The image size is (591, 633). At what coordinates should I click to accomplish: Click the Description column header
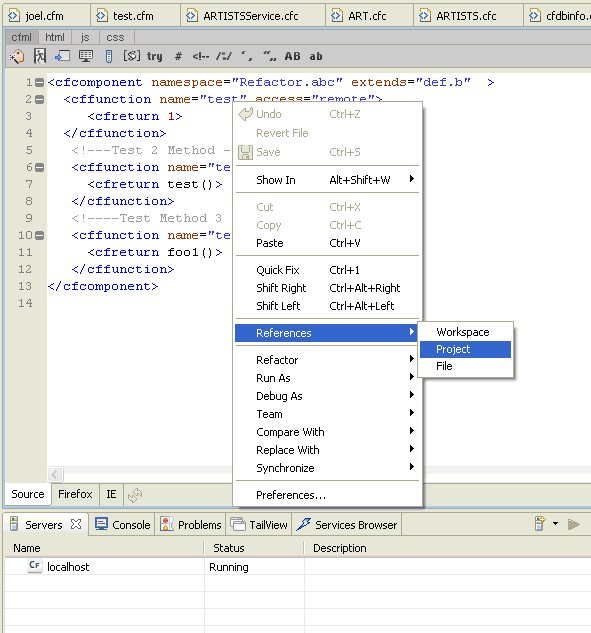point(447,548)
